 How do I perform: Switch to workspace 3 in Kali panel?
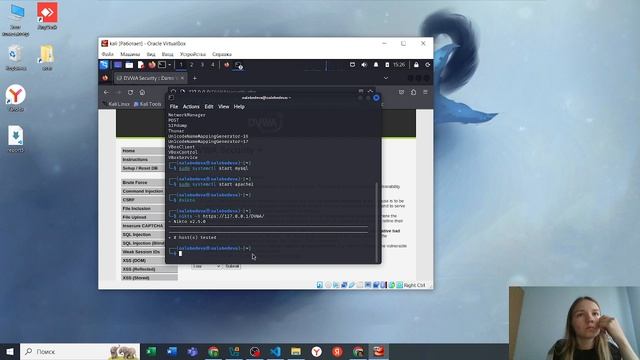[202, 65]
